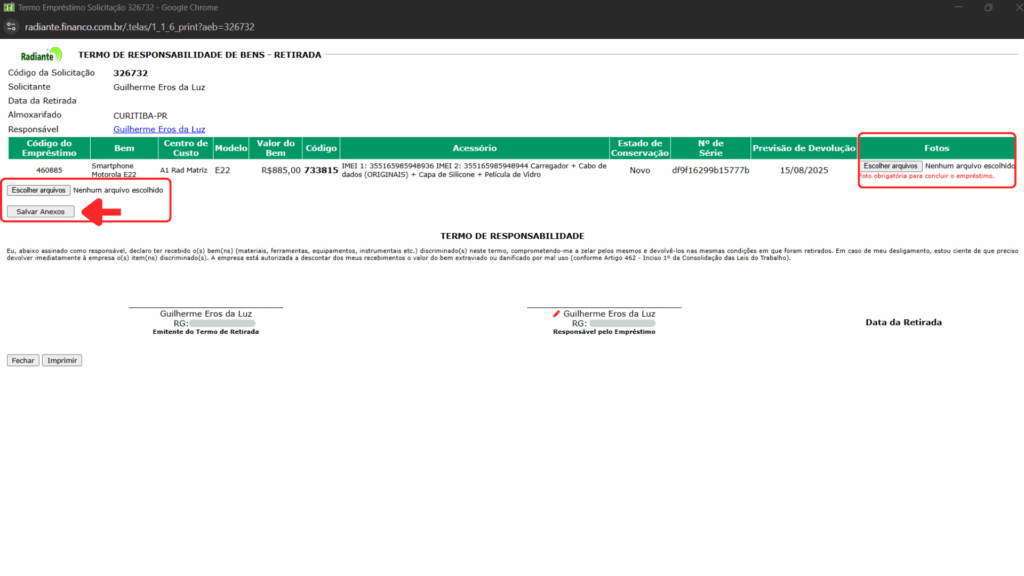Click the red pencil signature icon
This screenshot has height=576, width=1024.
pyautogui.click(x=556, y=313)
